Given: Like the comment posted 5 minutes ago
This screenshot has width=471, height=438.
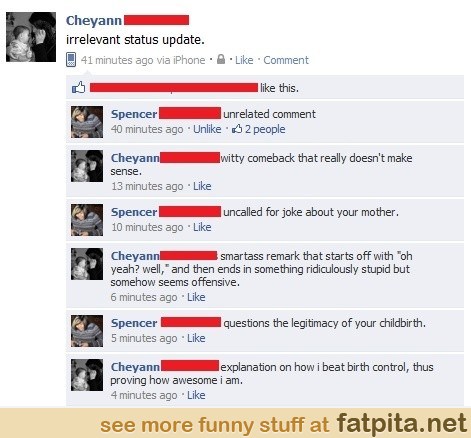Looking at the screenshot, I should (196, 338).
